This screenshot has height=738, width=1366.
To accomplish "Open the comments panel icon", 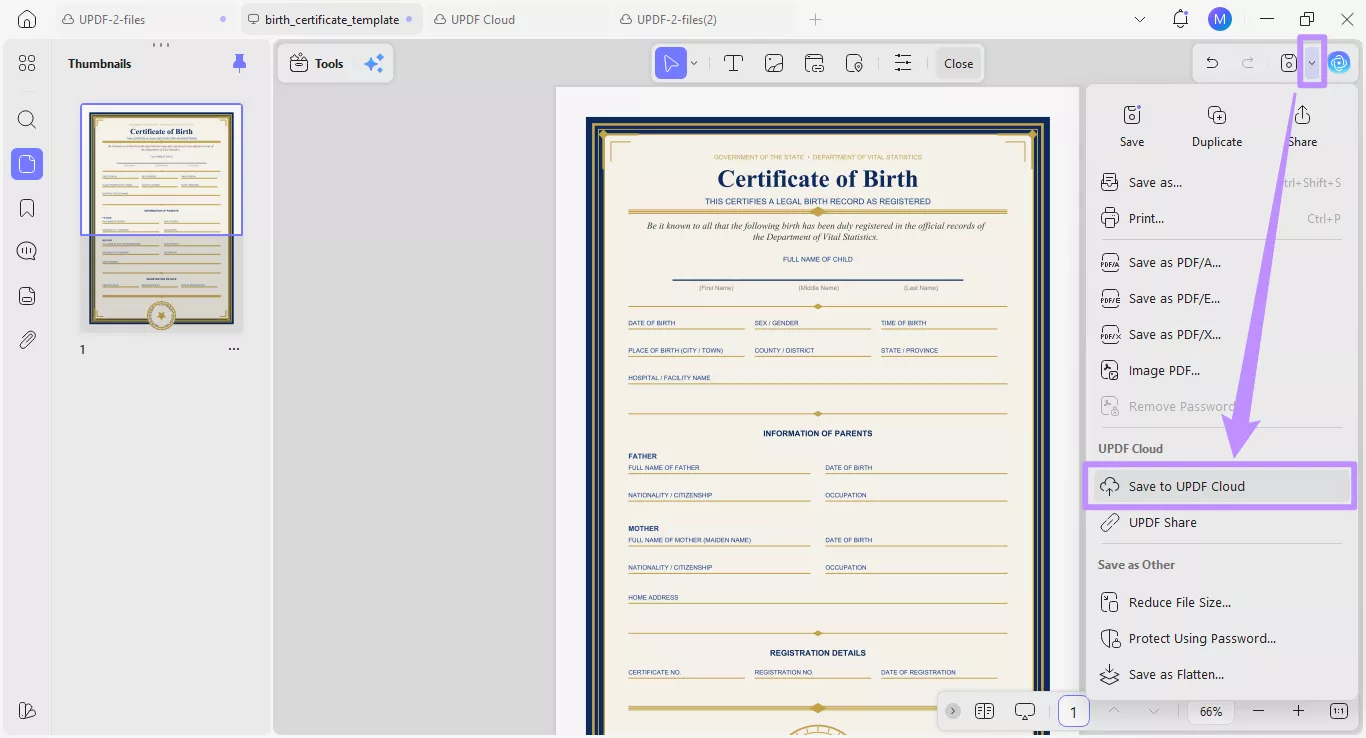I will [x=27, y=252].
